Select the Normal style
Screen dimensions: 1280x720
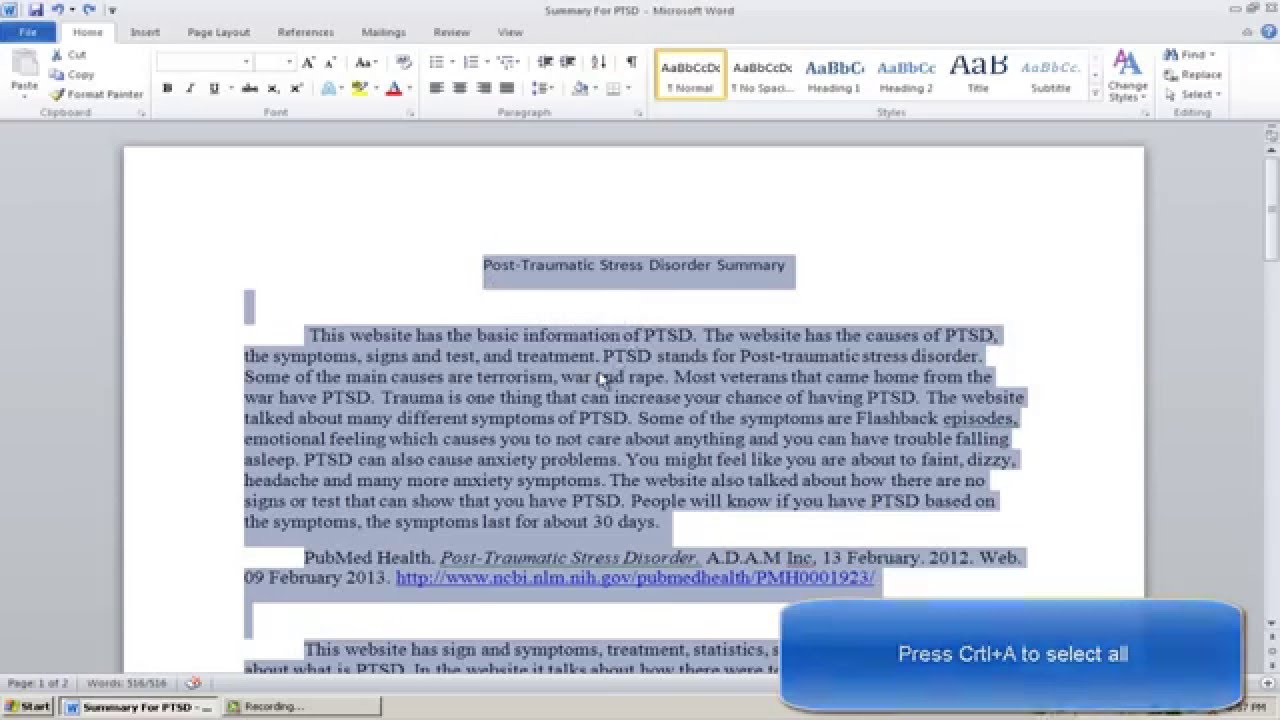click(x=691, y=75)
